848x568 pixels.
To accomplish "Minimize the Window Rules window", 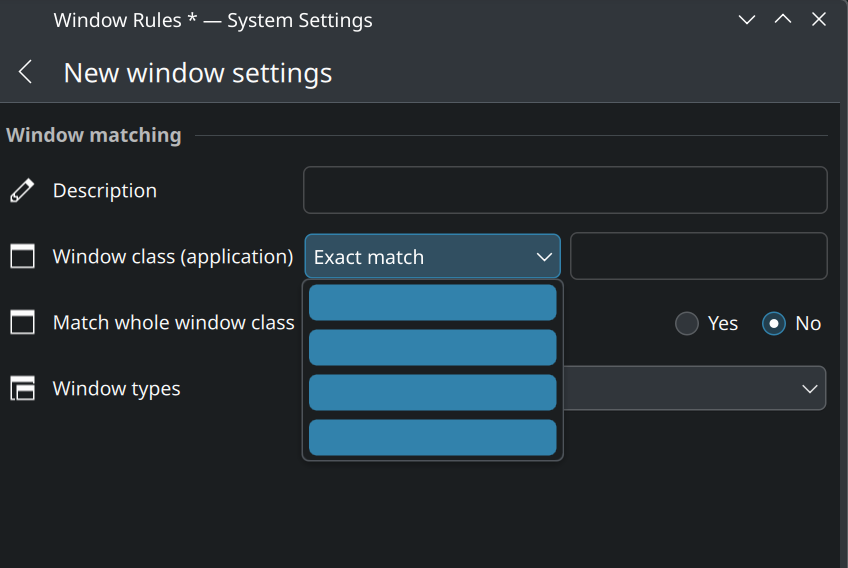I will [x=747, y=20].
